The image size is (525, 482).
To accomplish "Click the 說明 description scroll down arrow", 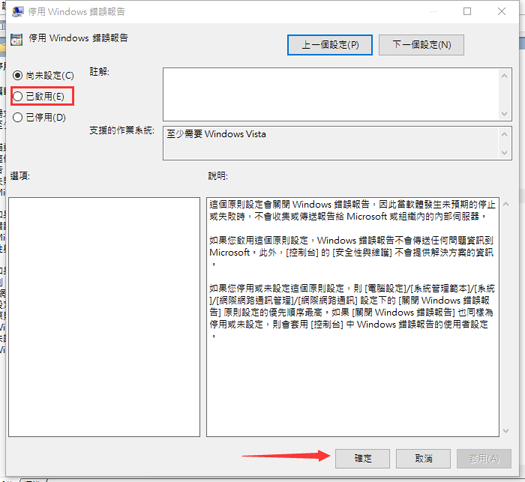I will [x=506, y=430].
